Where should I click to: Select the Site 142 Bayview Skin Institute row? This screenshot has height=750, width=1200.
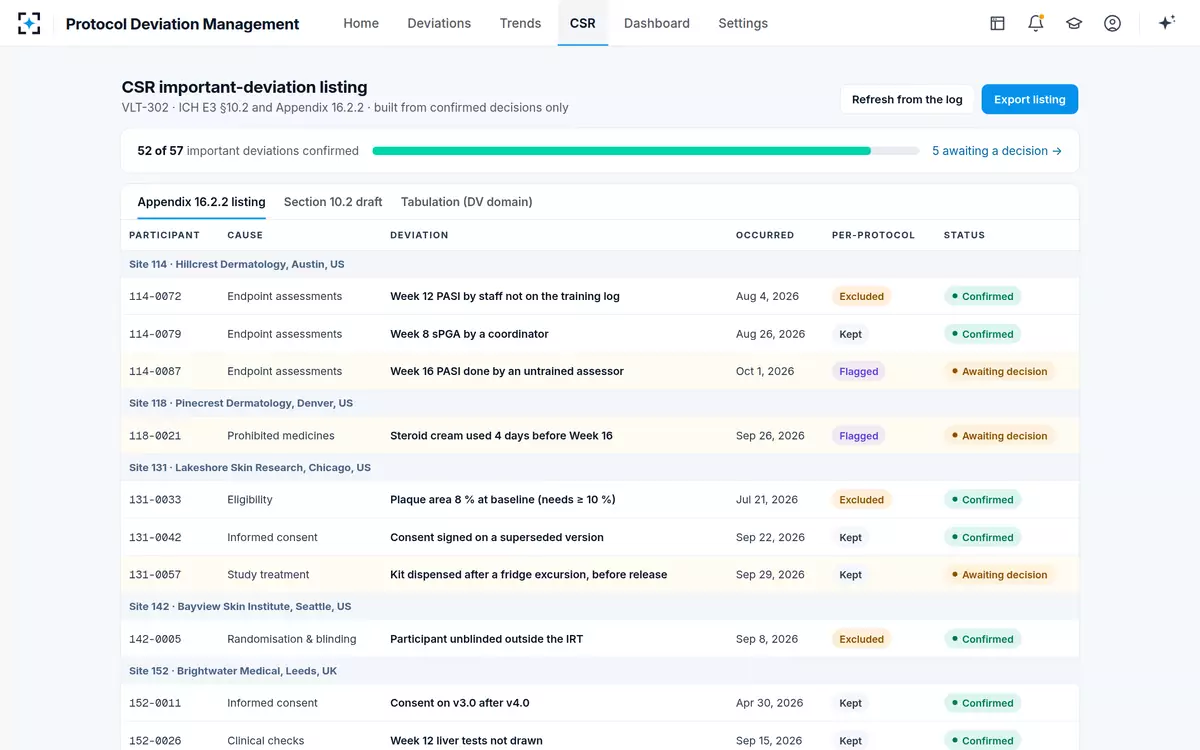point(600,606)
